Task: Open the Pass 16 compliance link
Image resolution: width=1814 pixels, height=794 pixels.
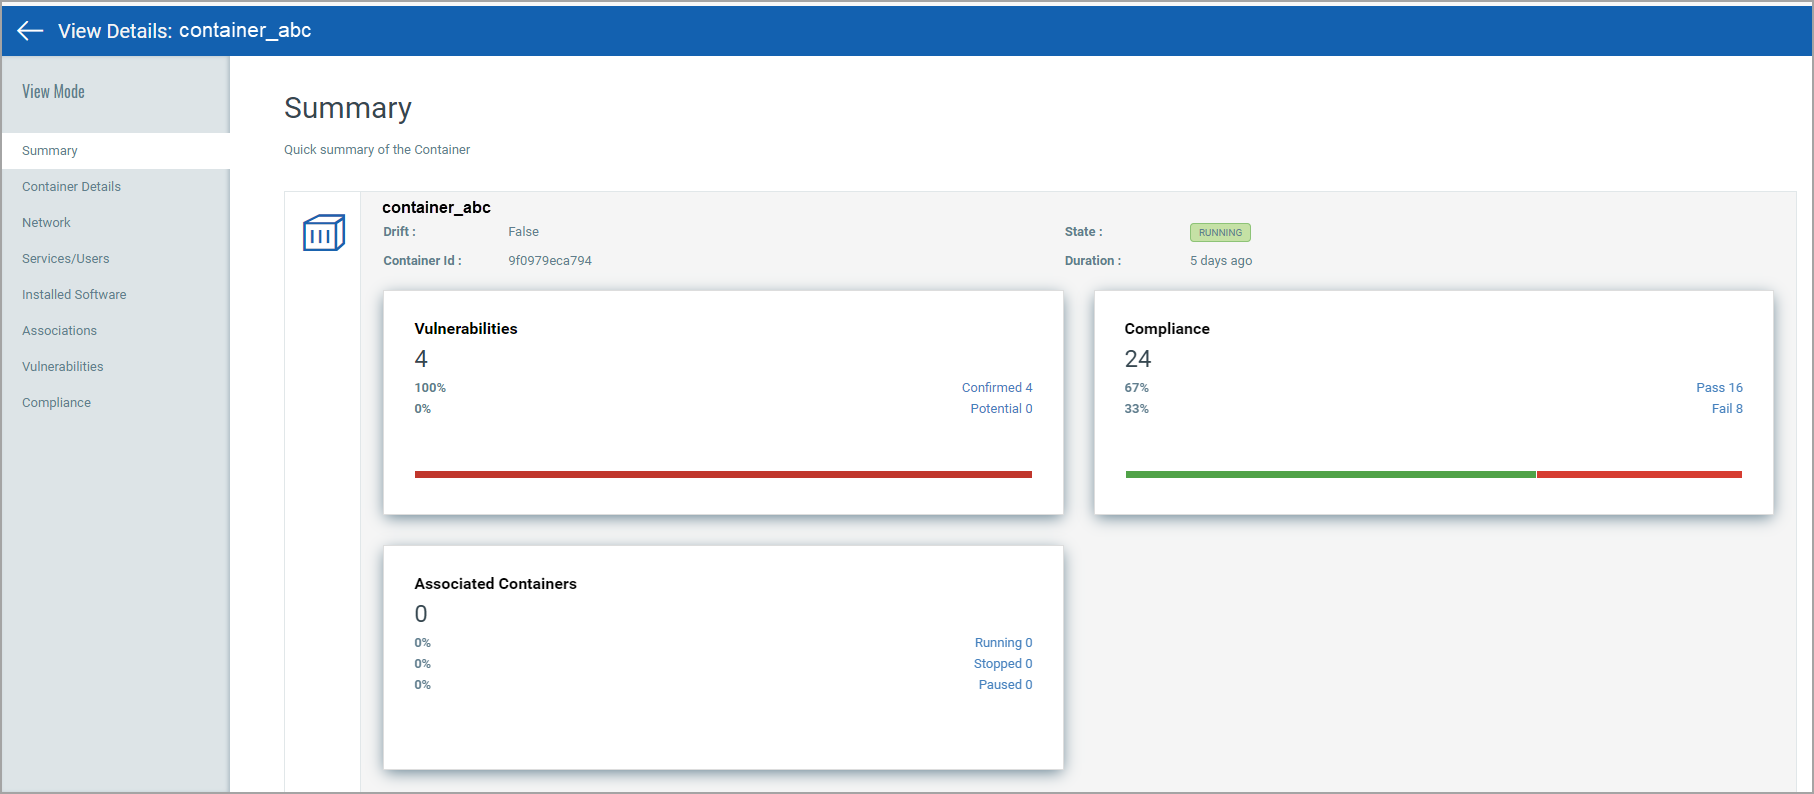Action: coord(1719,388)
